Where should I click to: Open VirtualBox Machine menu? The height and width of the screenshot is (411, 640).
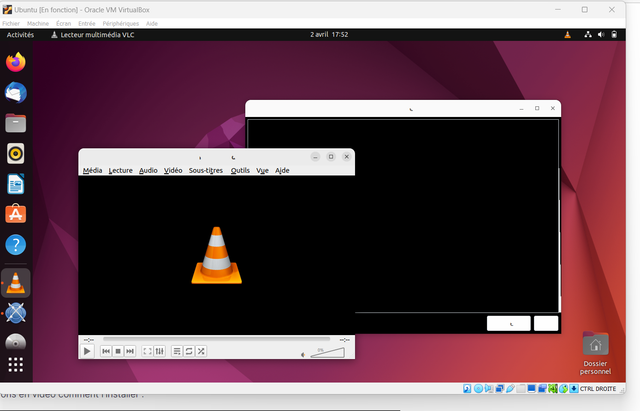coord(38,24)
